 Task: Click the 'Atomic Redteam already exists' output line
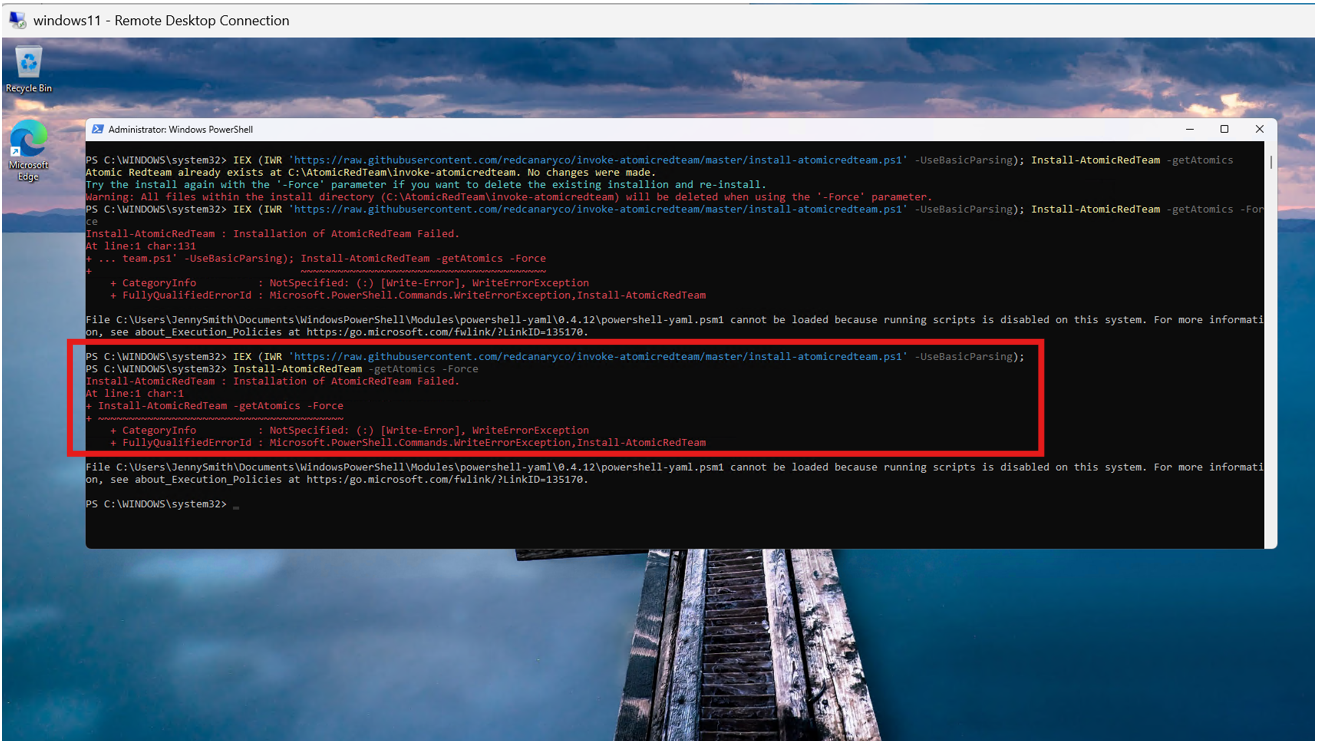tap(371, 172)
